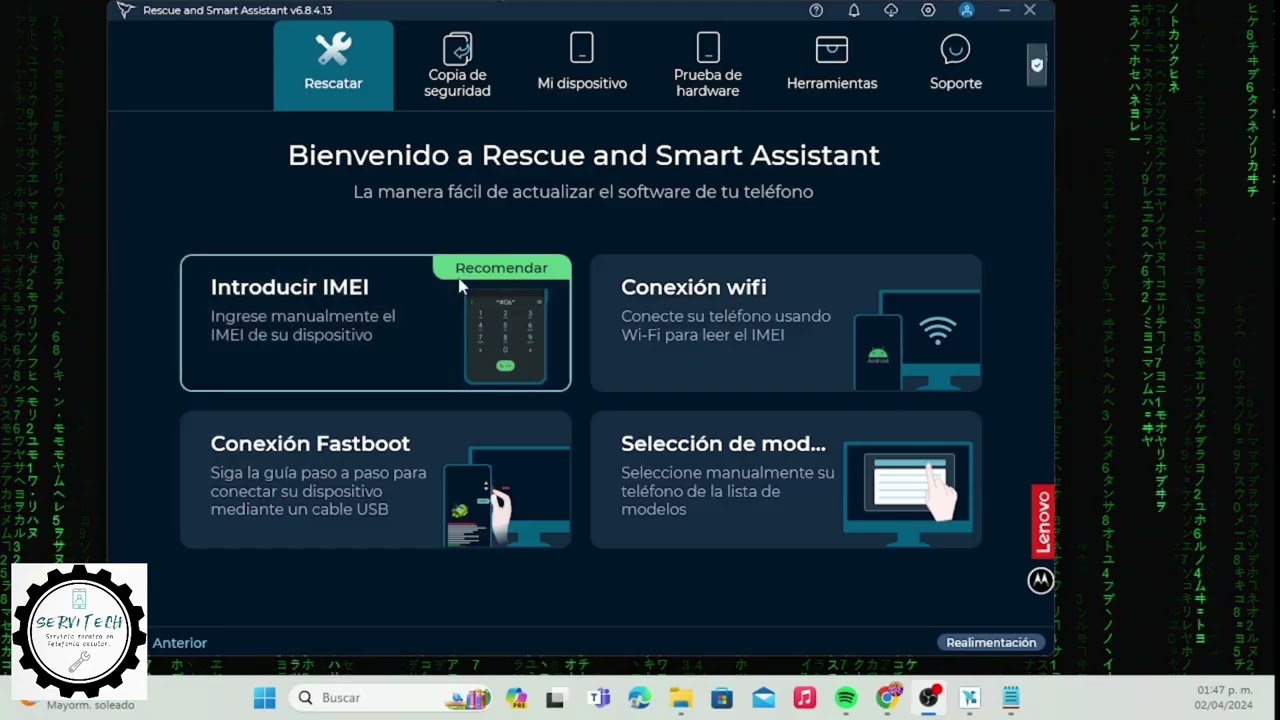This screenshot has height=720, width=1280.
Task: Click the Realimentación button
Action: (x=991, y=643)
